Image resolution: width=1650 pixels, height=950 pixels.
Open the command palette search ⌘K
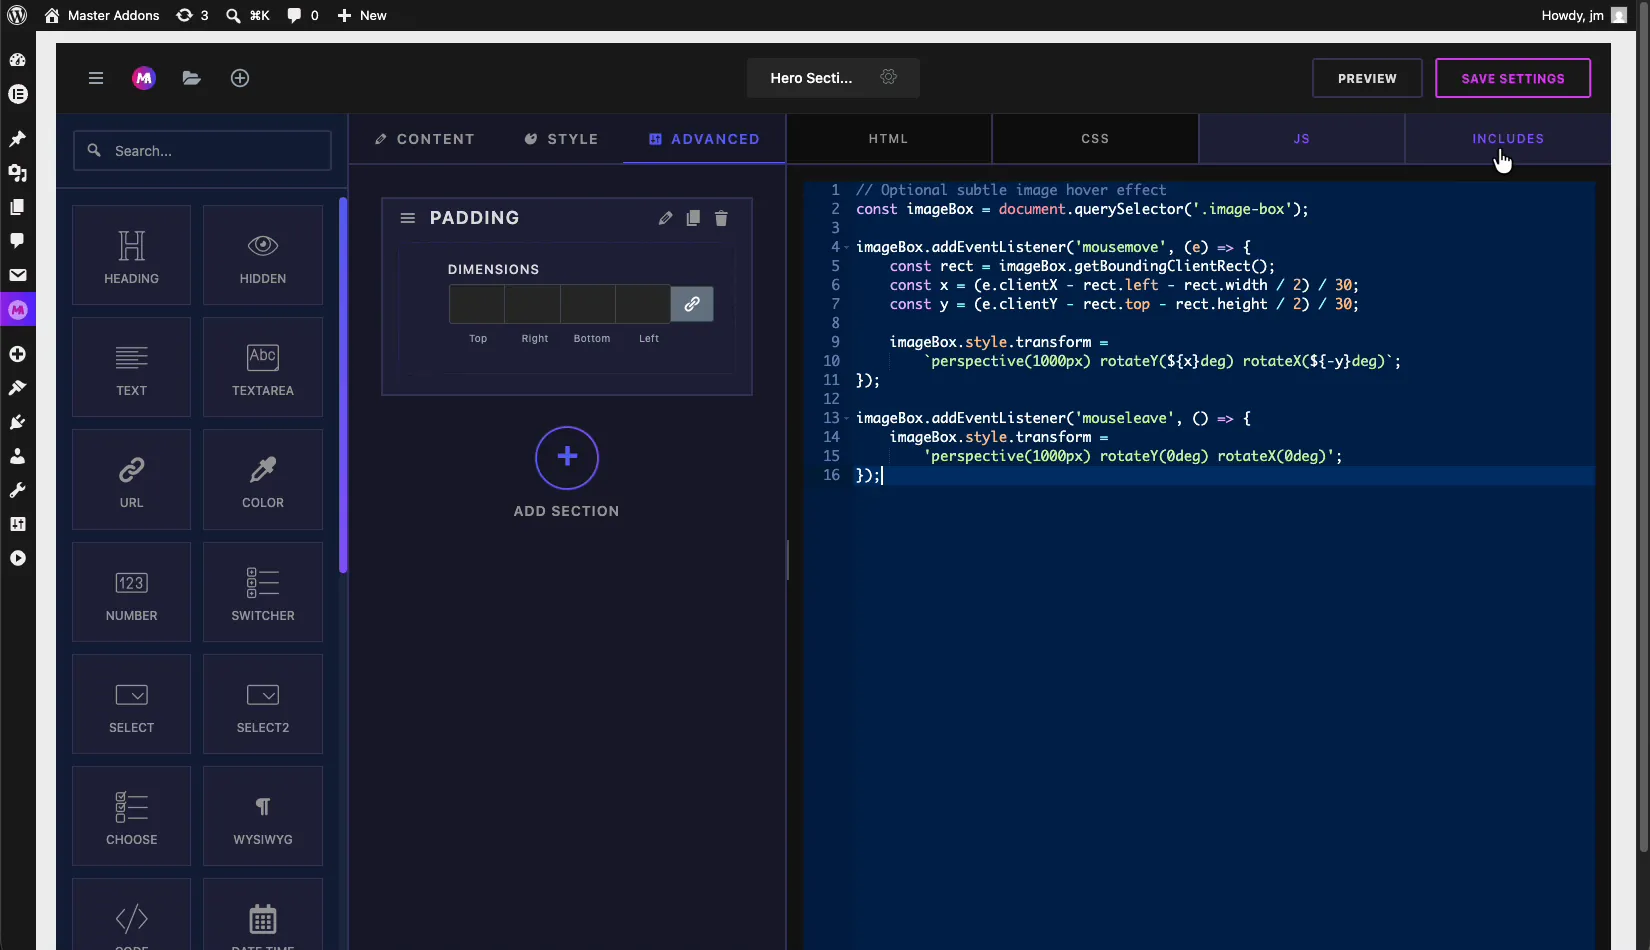click(x=248, y=15)
